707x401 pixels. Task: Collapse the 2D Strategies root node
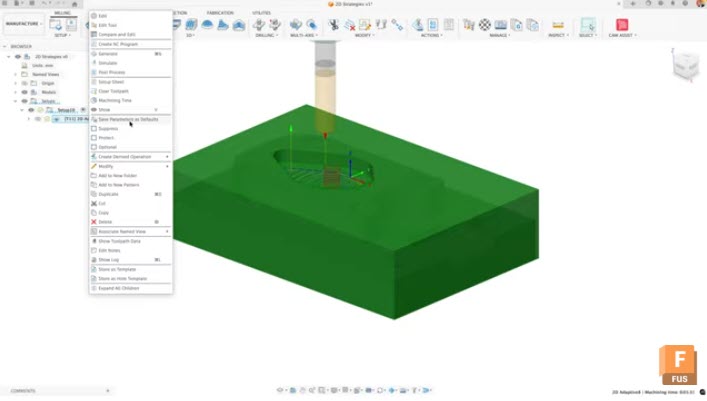pos(9,56)
